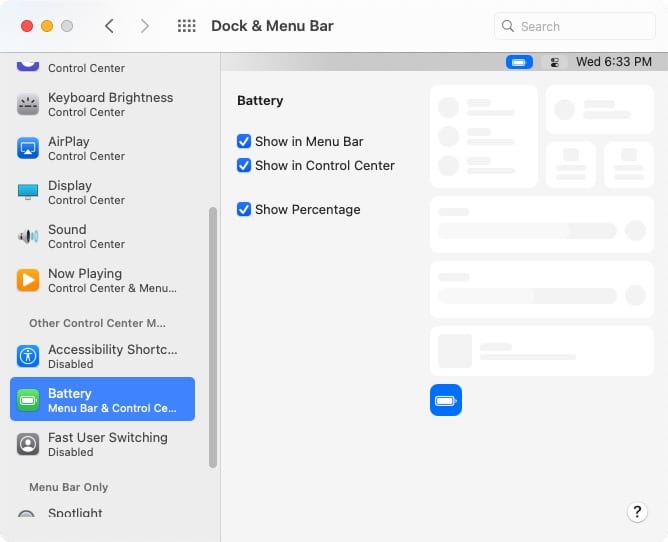Image resolution: width=668 pixels, height=542 pixels.
Task: Select the Accessibility Shortc... row label
Action: tap(112, 349)
